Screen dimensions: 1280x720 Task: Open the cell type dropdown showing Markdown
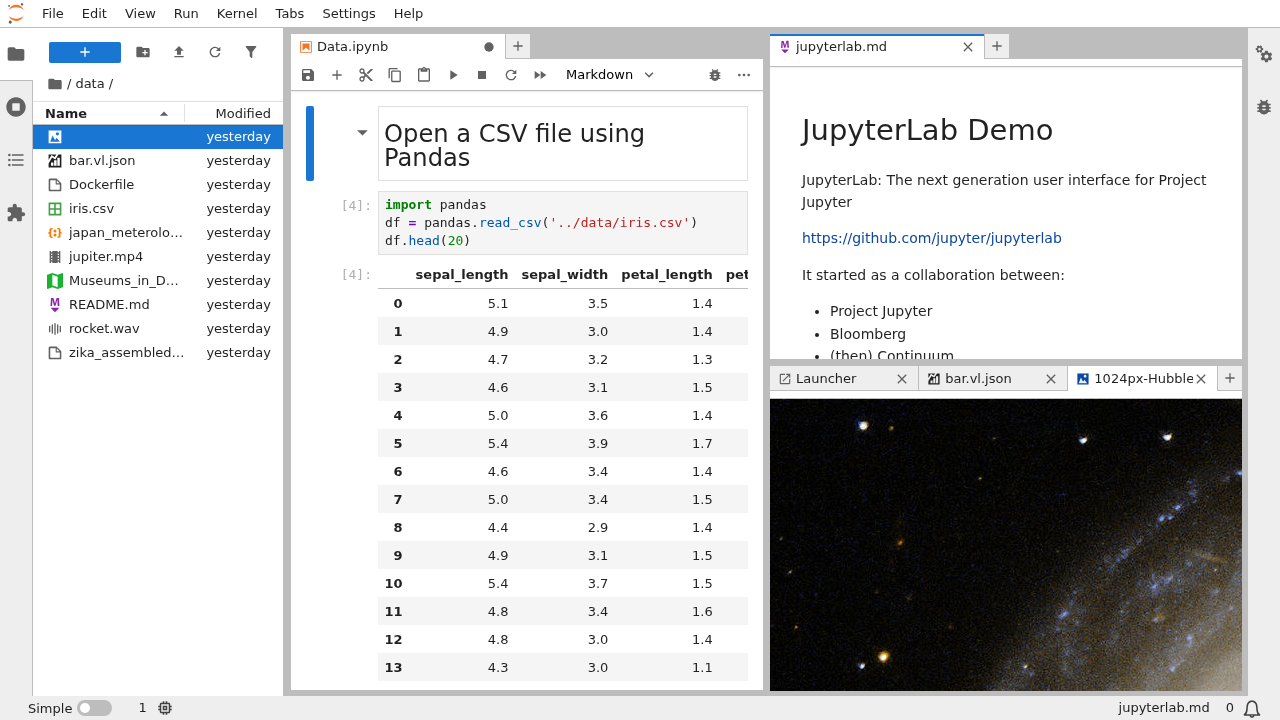[608, 74]
